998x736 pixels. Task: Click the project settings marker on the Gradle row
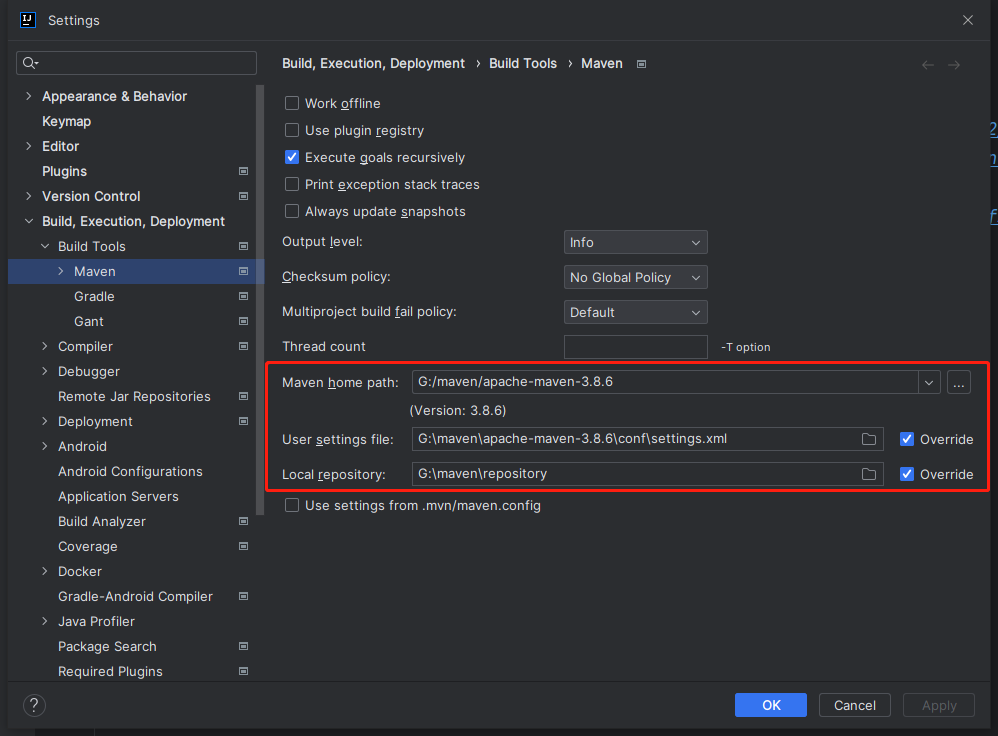[243, 296]
